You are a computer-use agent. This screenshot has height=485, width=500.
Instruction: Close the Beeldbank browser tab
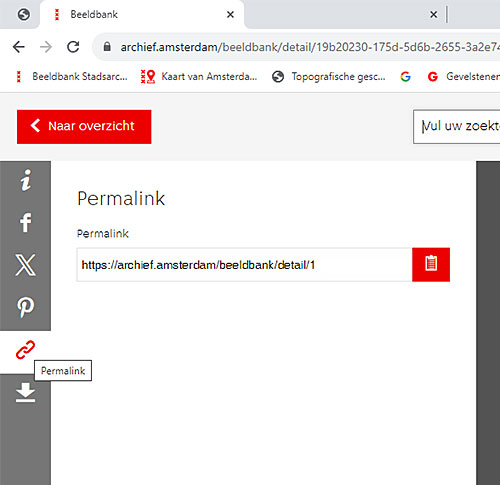230,14
